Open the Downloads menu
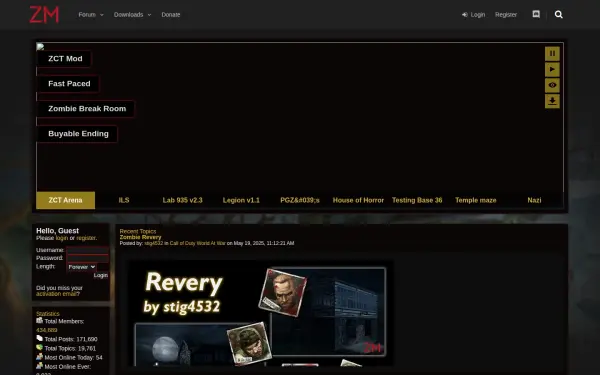The image size is (600, 375). pos(128,15)
